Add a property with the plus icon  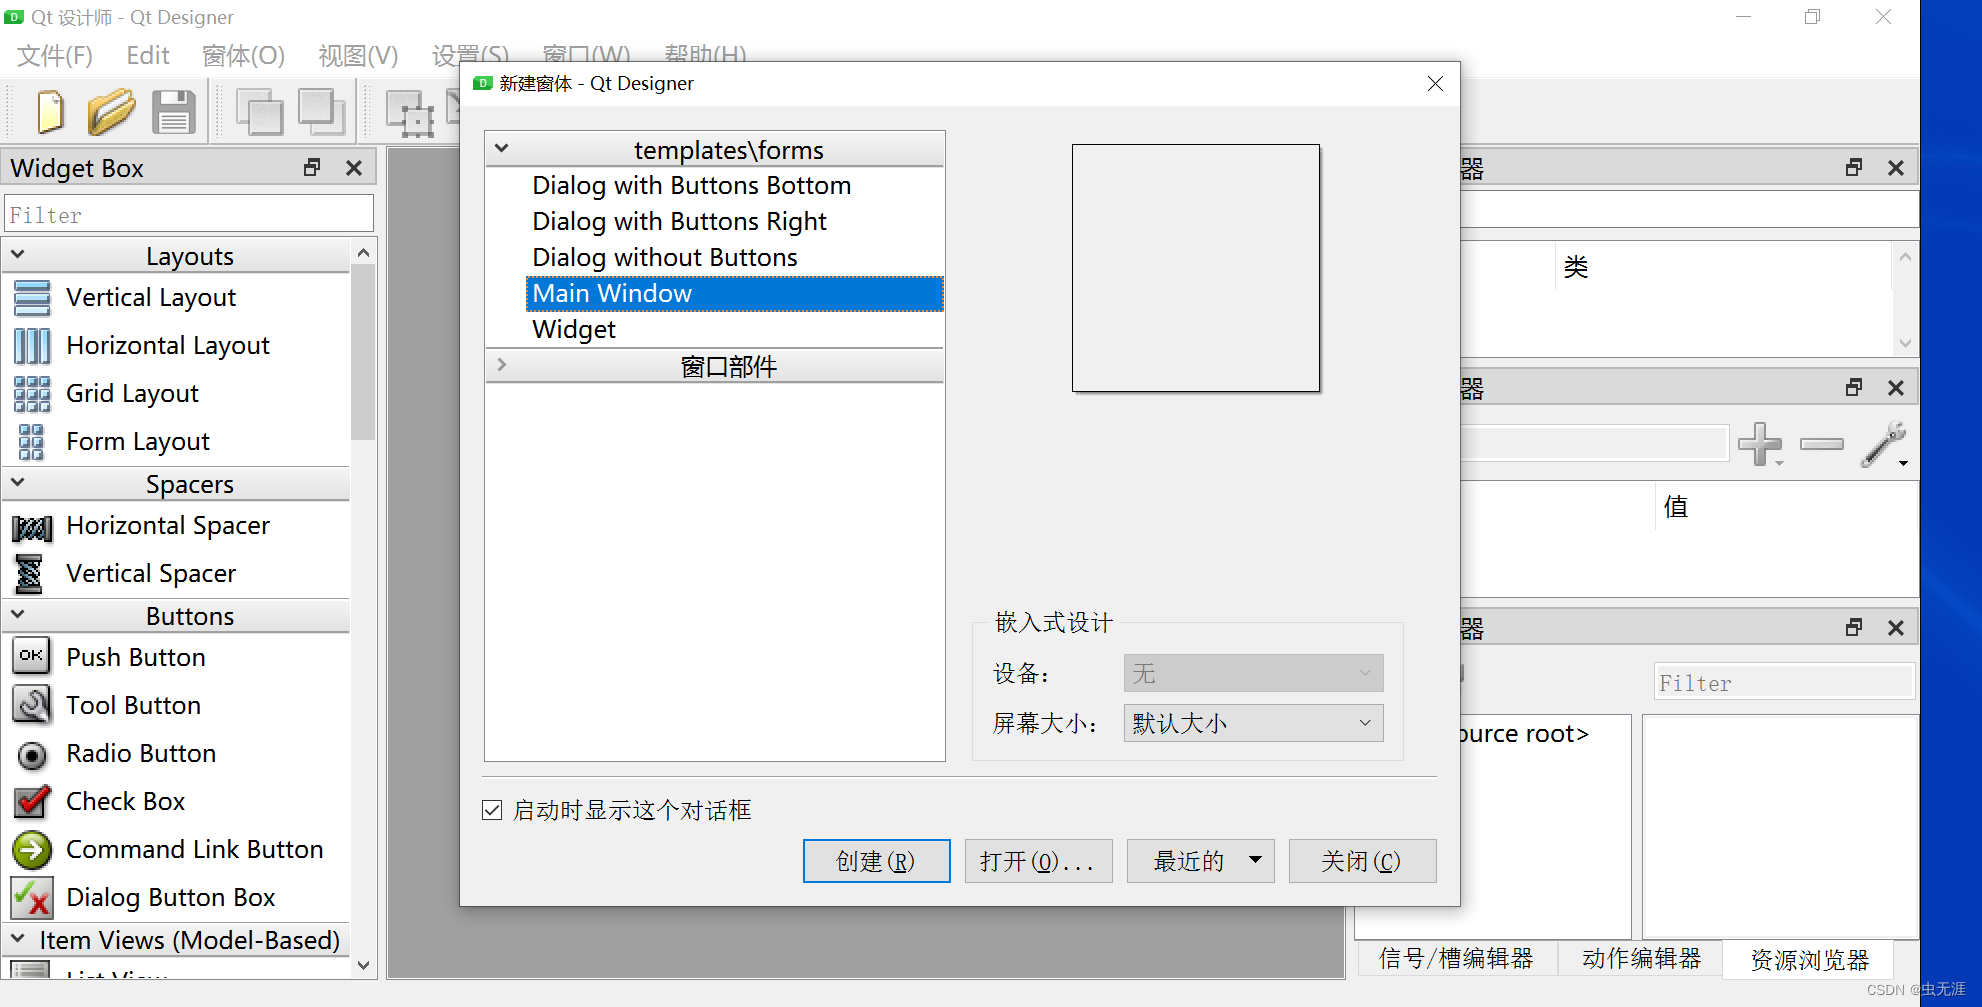(1761, 444)
